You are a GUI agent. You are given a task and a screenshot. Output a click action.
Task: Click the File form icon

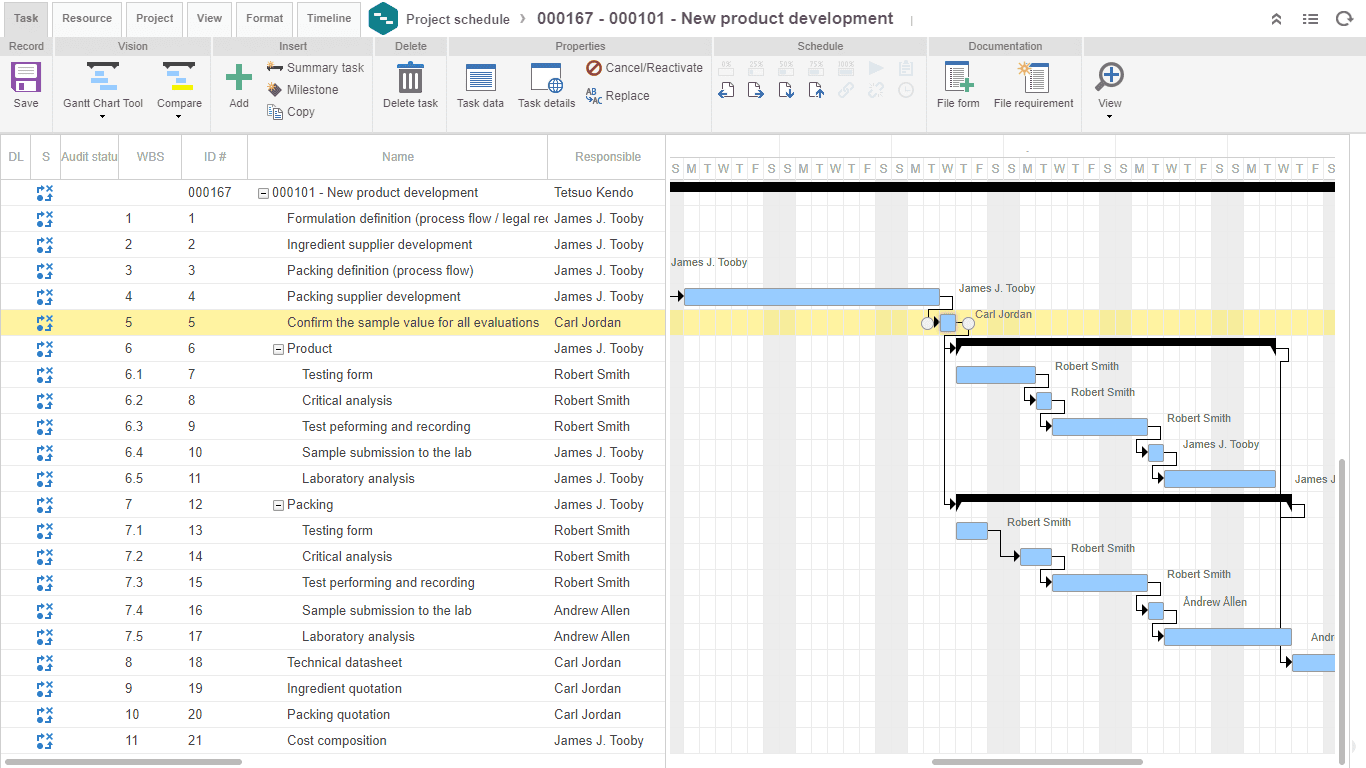[x=958, y=78]
